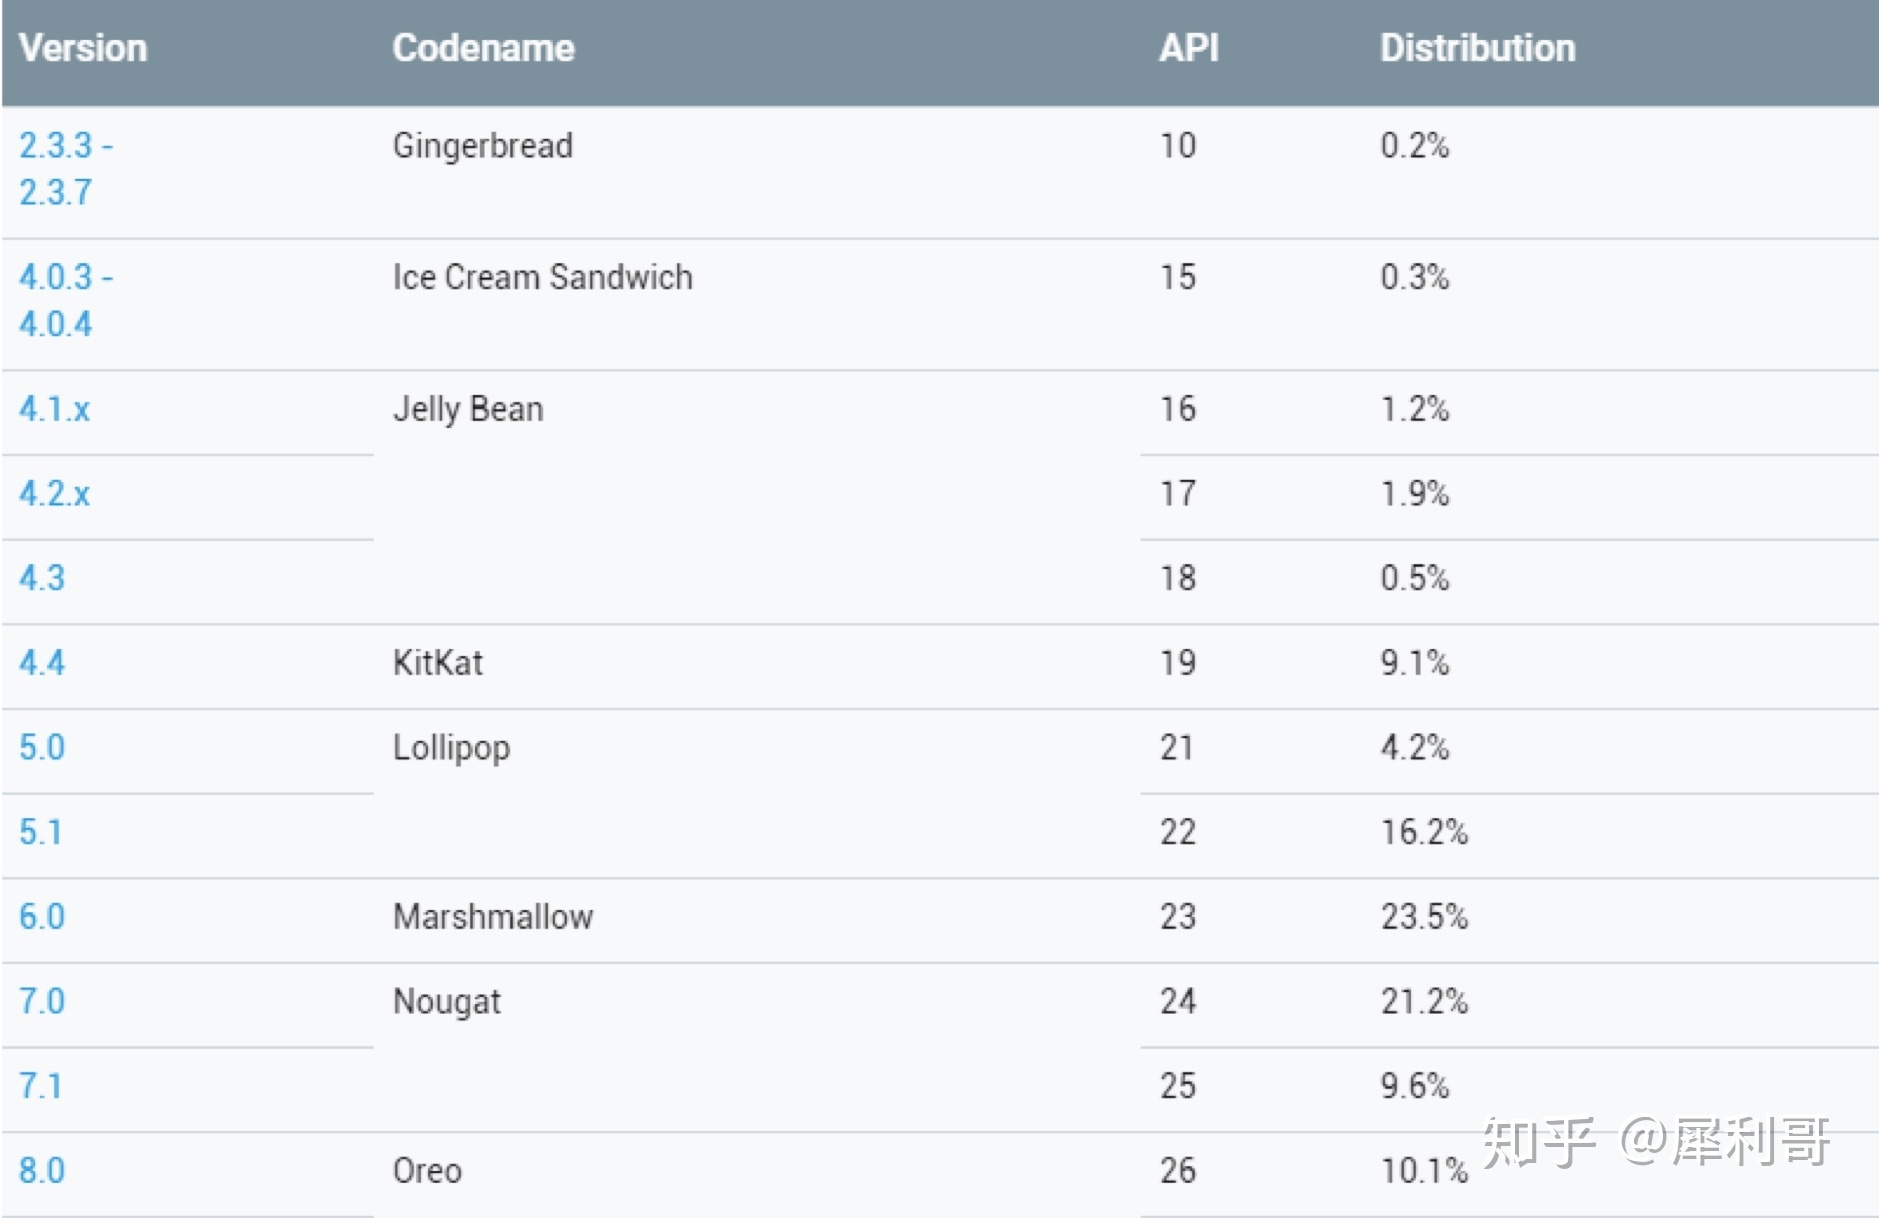This screenshot has height=1218, width=1879.
Task: Click the 7.0 version link
Action: tap(42, 1001)
